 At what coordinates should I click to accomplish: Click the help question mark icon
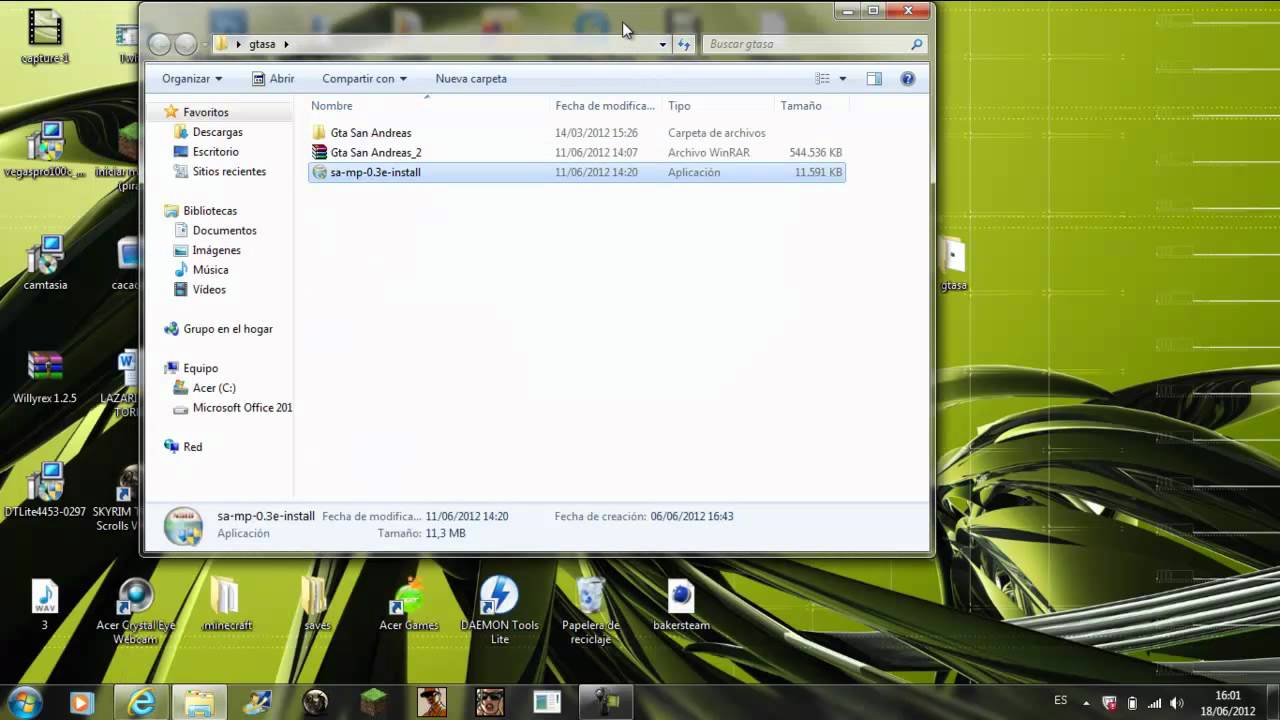907,79
